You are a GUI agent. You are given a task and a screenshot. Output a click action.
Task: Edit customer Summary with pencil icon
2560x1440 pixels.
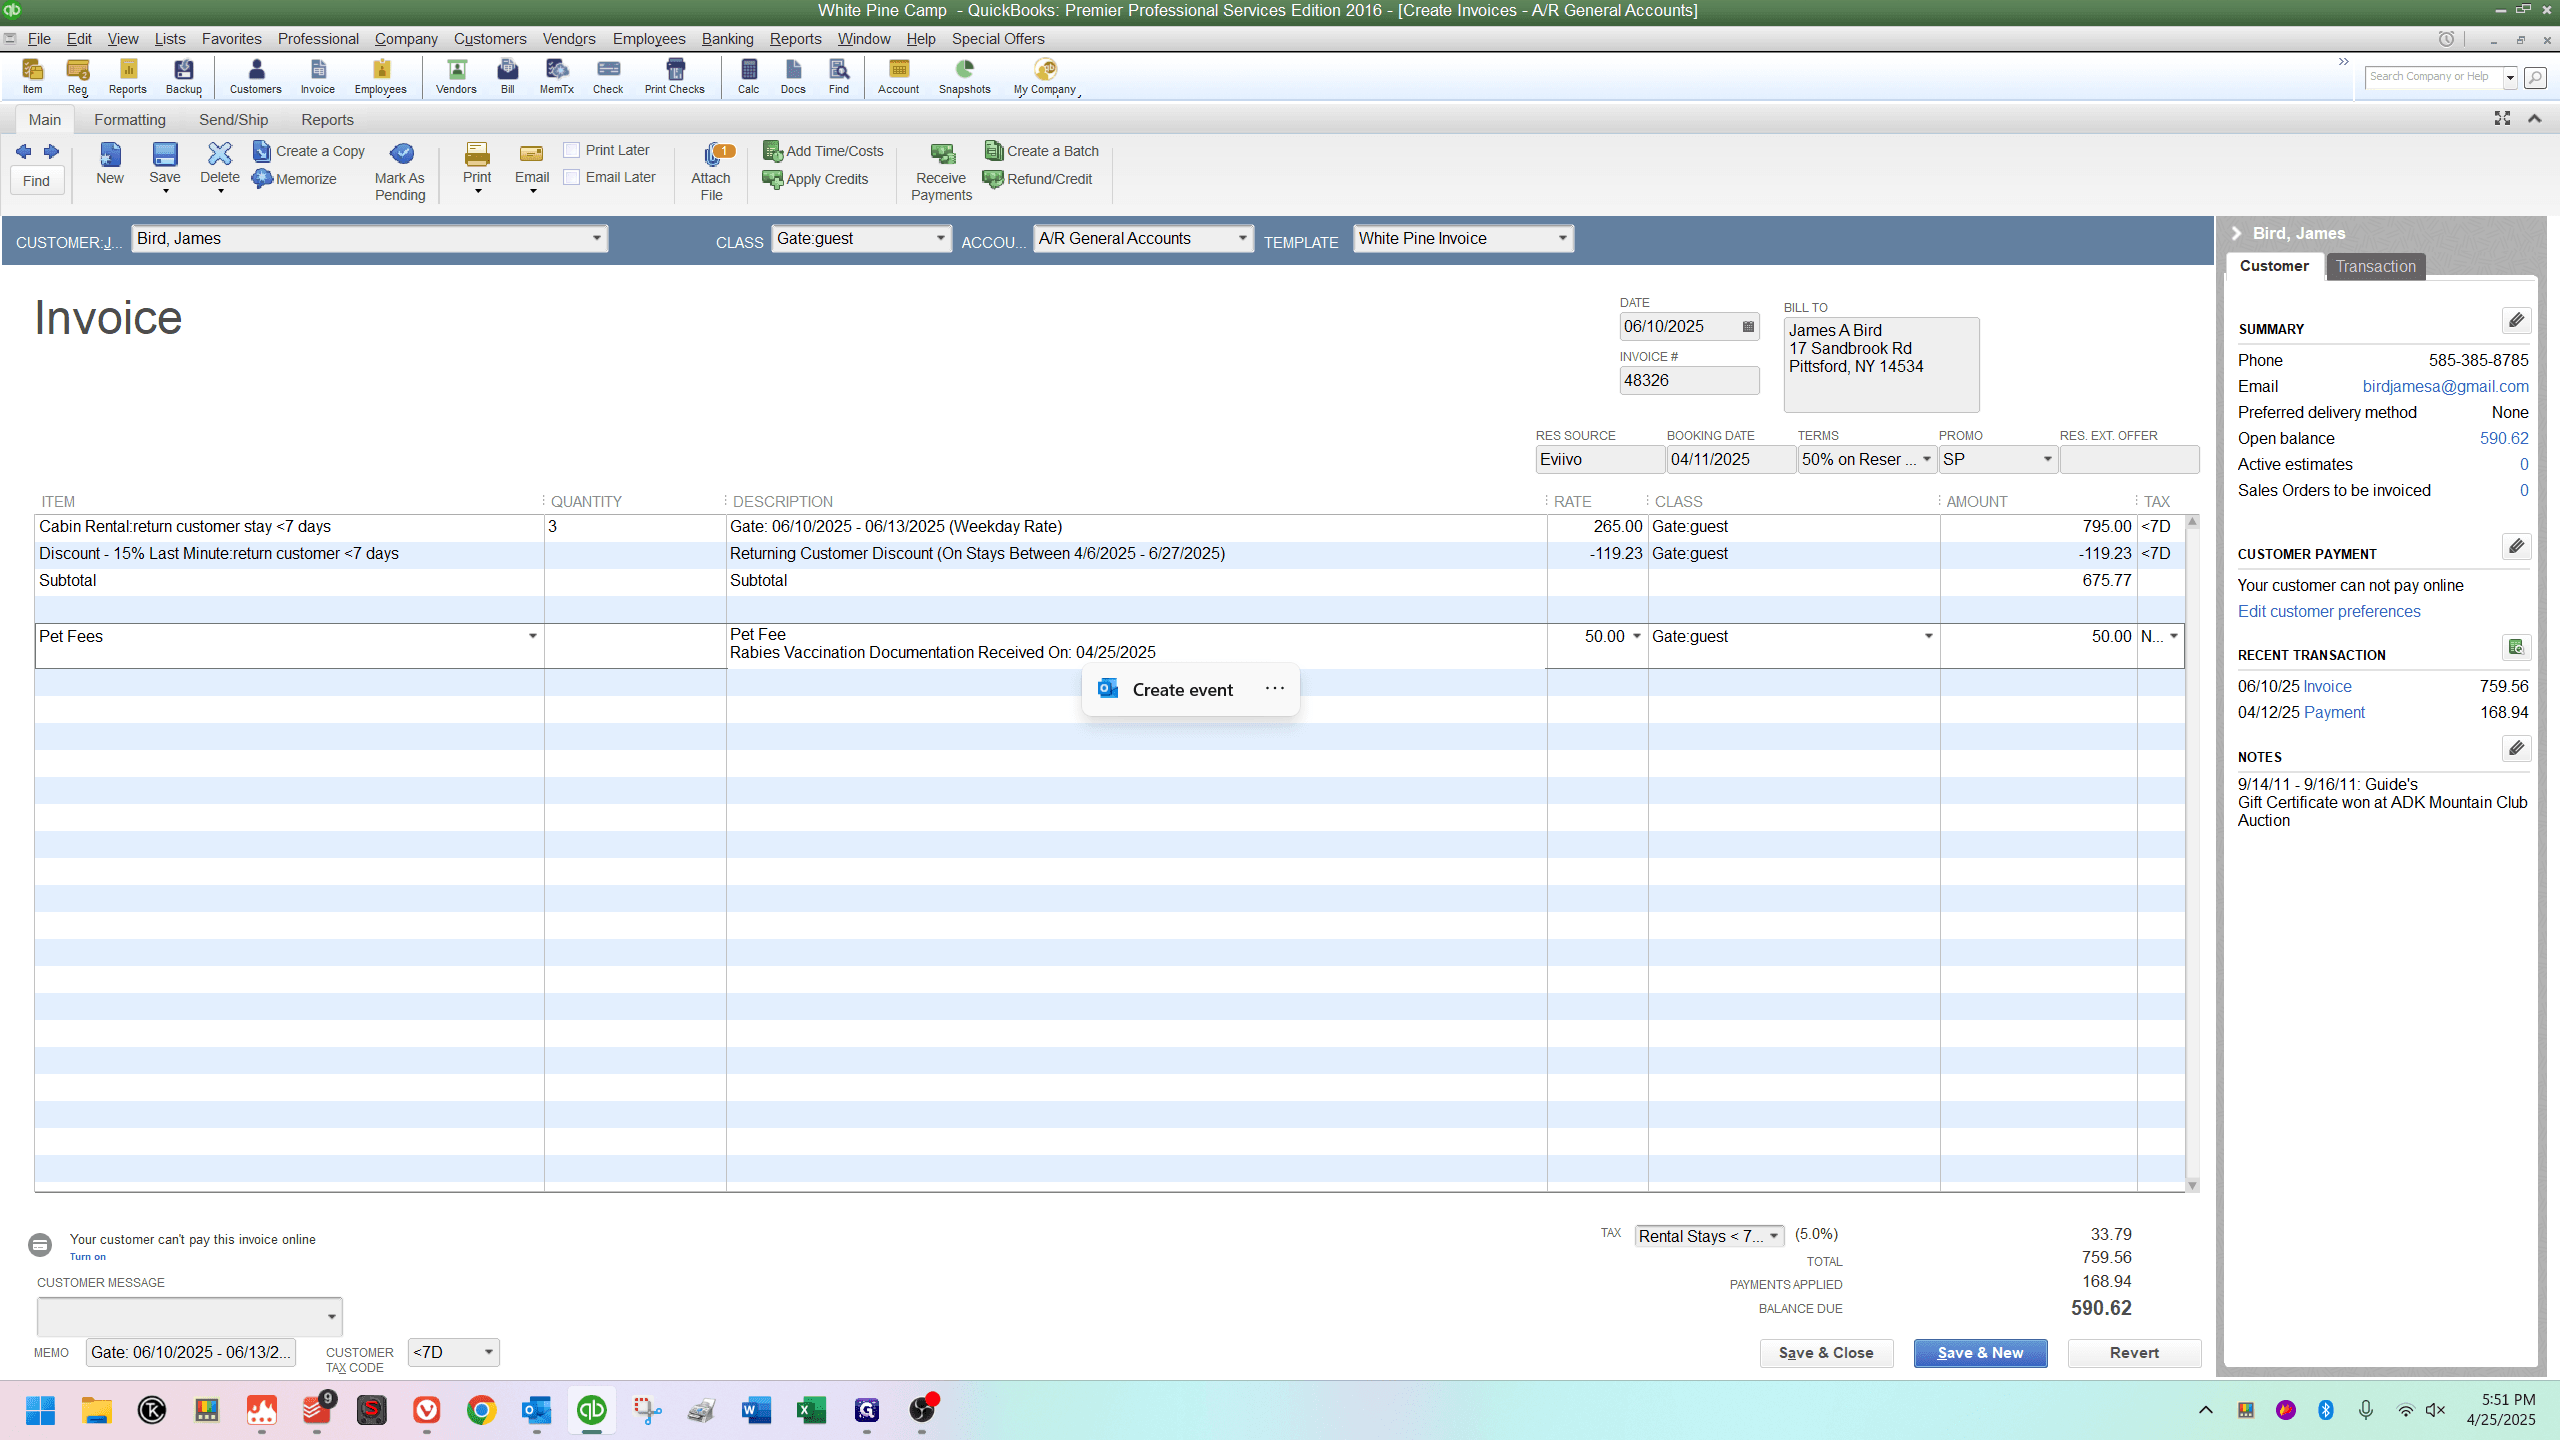(x=2516, y=321)
